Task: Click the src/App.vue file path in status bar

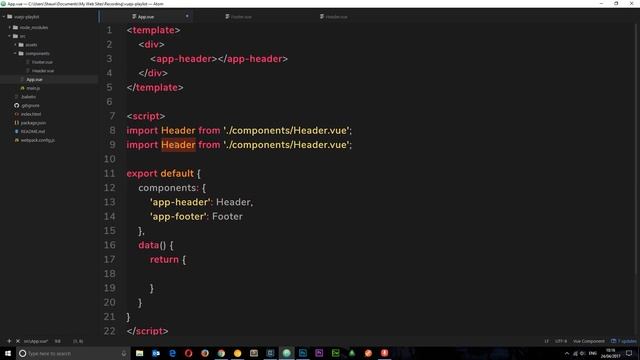Action: tap(36, 341)
